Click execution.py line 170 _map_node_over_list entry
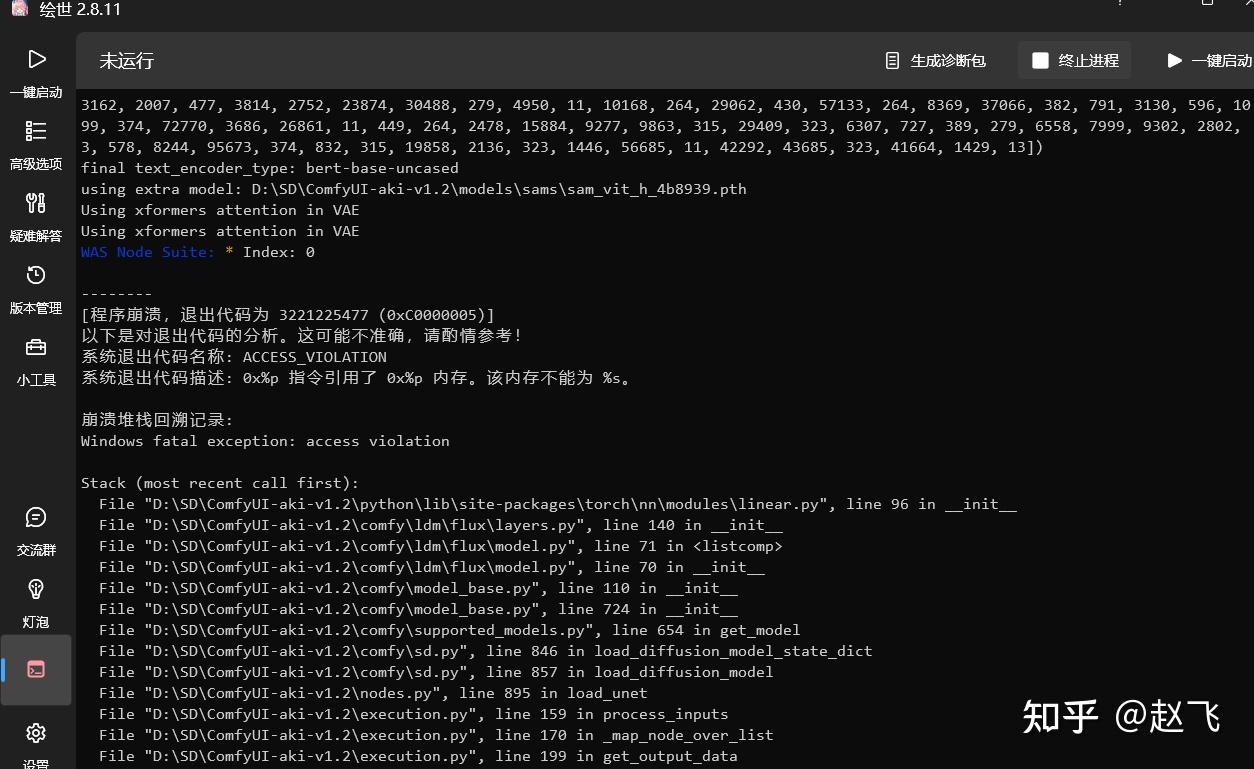 (437, 735)
